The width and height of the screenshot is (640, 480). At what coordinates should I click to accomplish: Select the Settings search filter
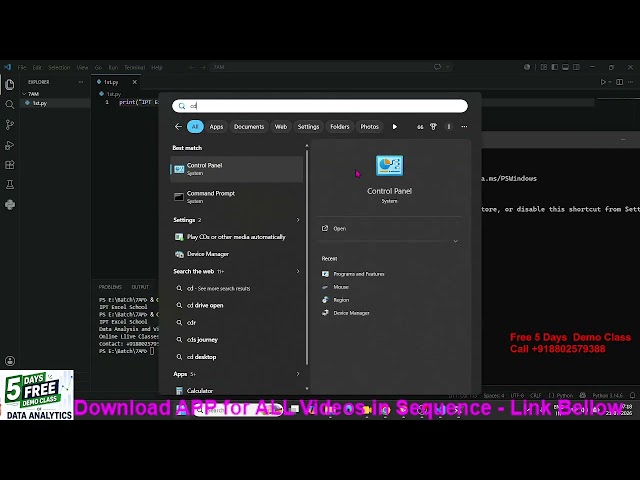(x=308, y=127)
